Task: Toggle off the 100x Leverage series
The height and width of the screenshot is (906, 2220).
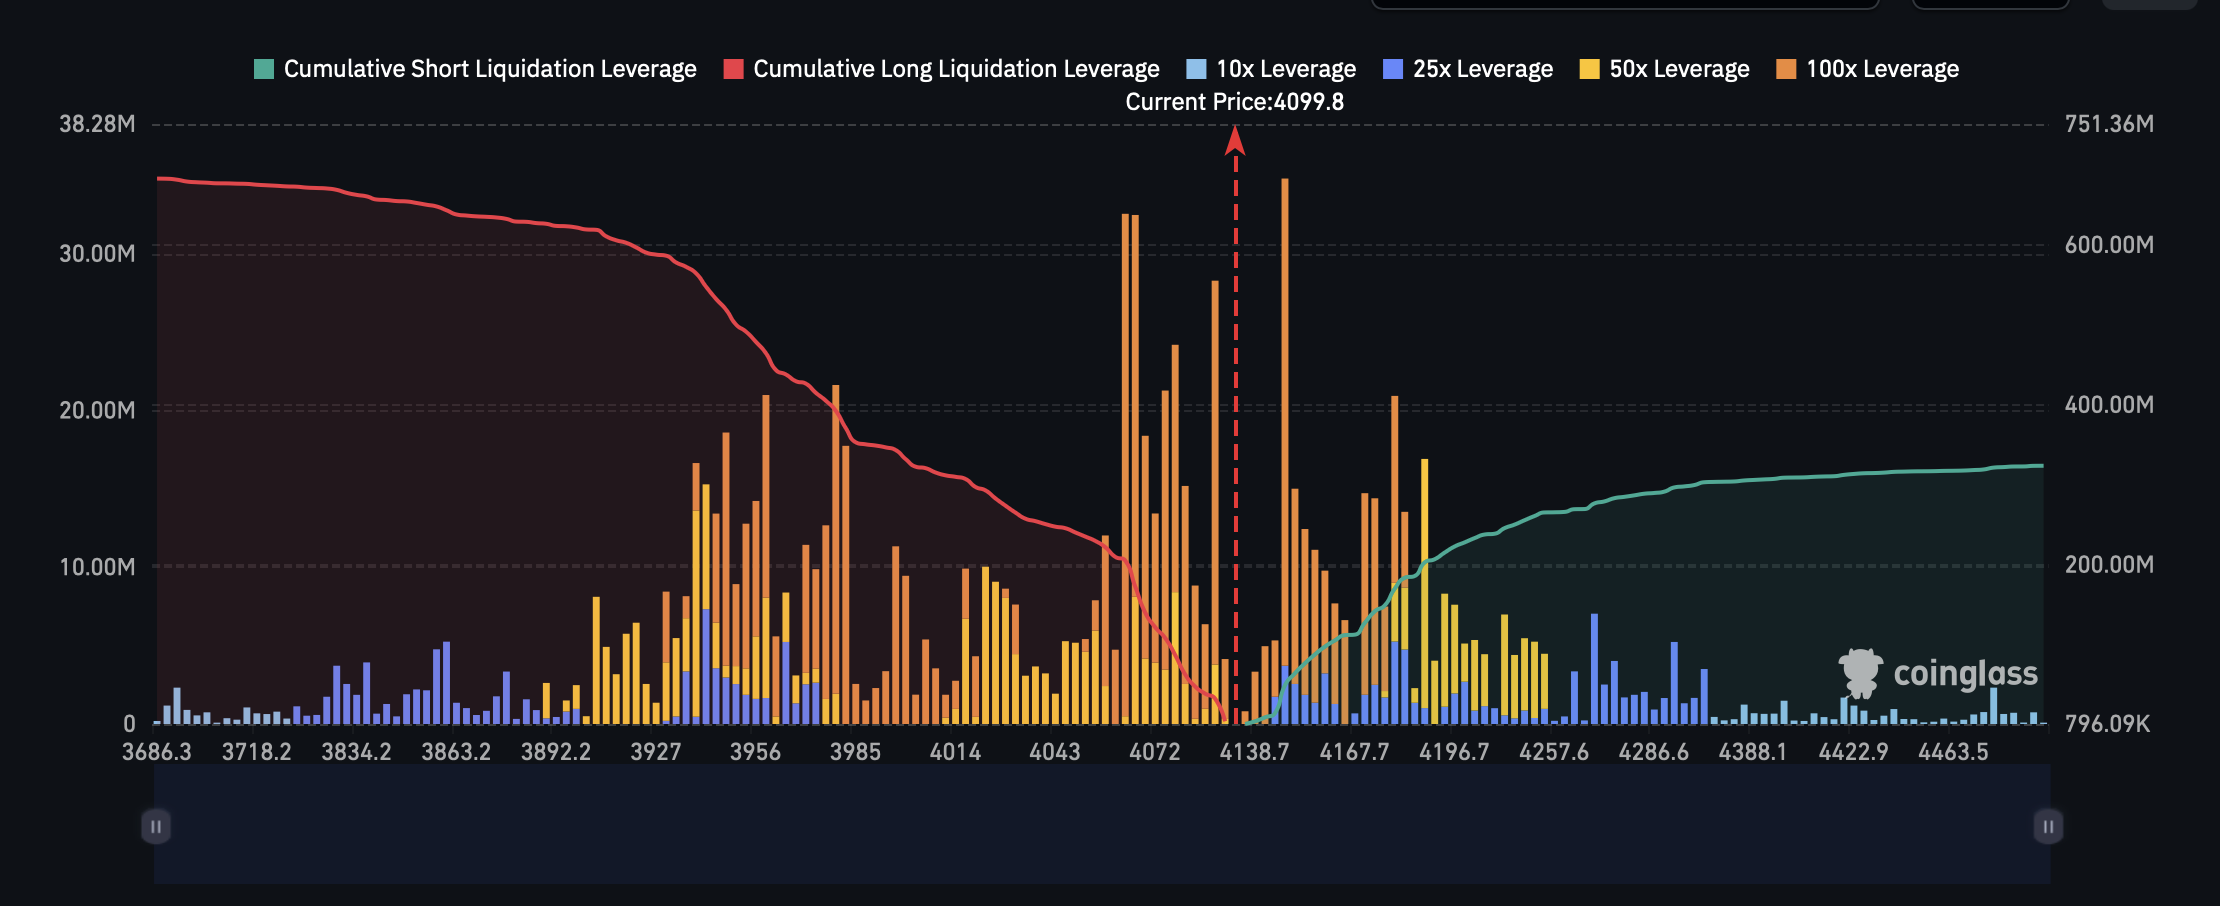Action: 1882,68
